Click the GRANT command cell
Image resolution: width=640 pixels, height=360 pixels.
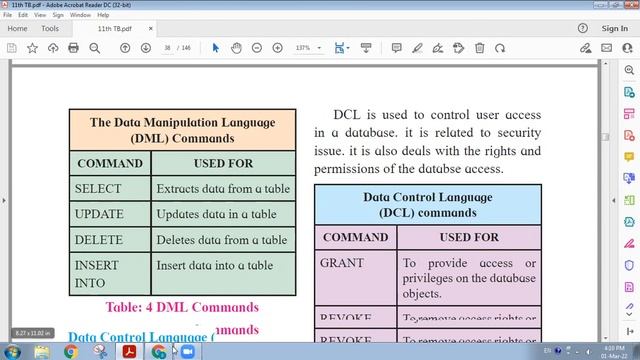[x=356, y=278]
